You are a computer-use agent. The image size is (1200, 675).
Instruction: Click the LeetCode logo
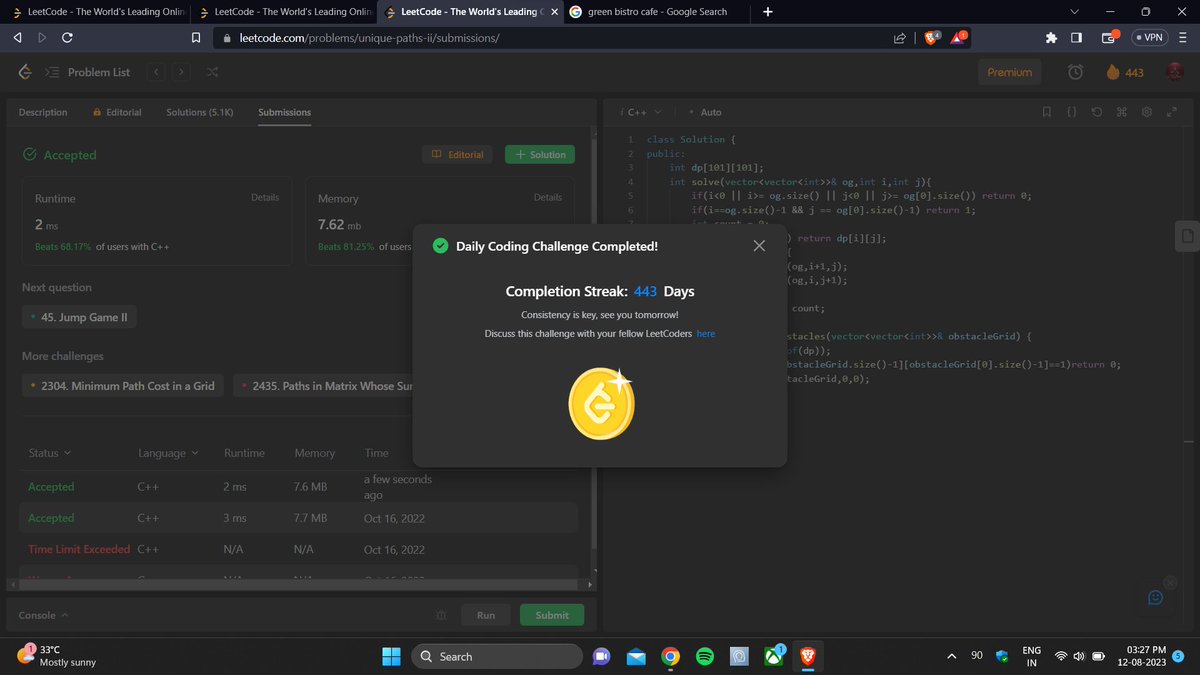pos(24,72)
